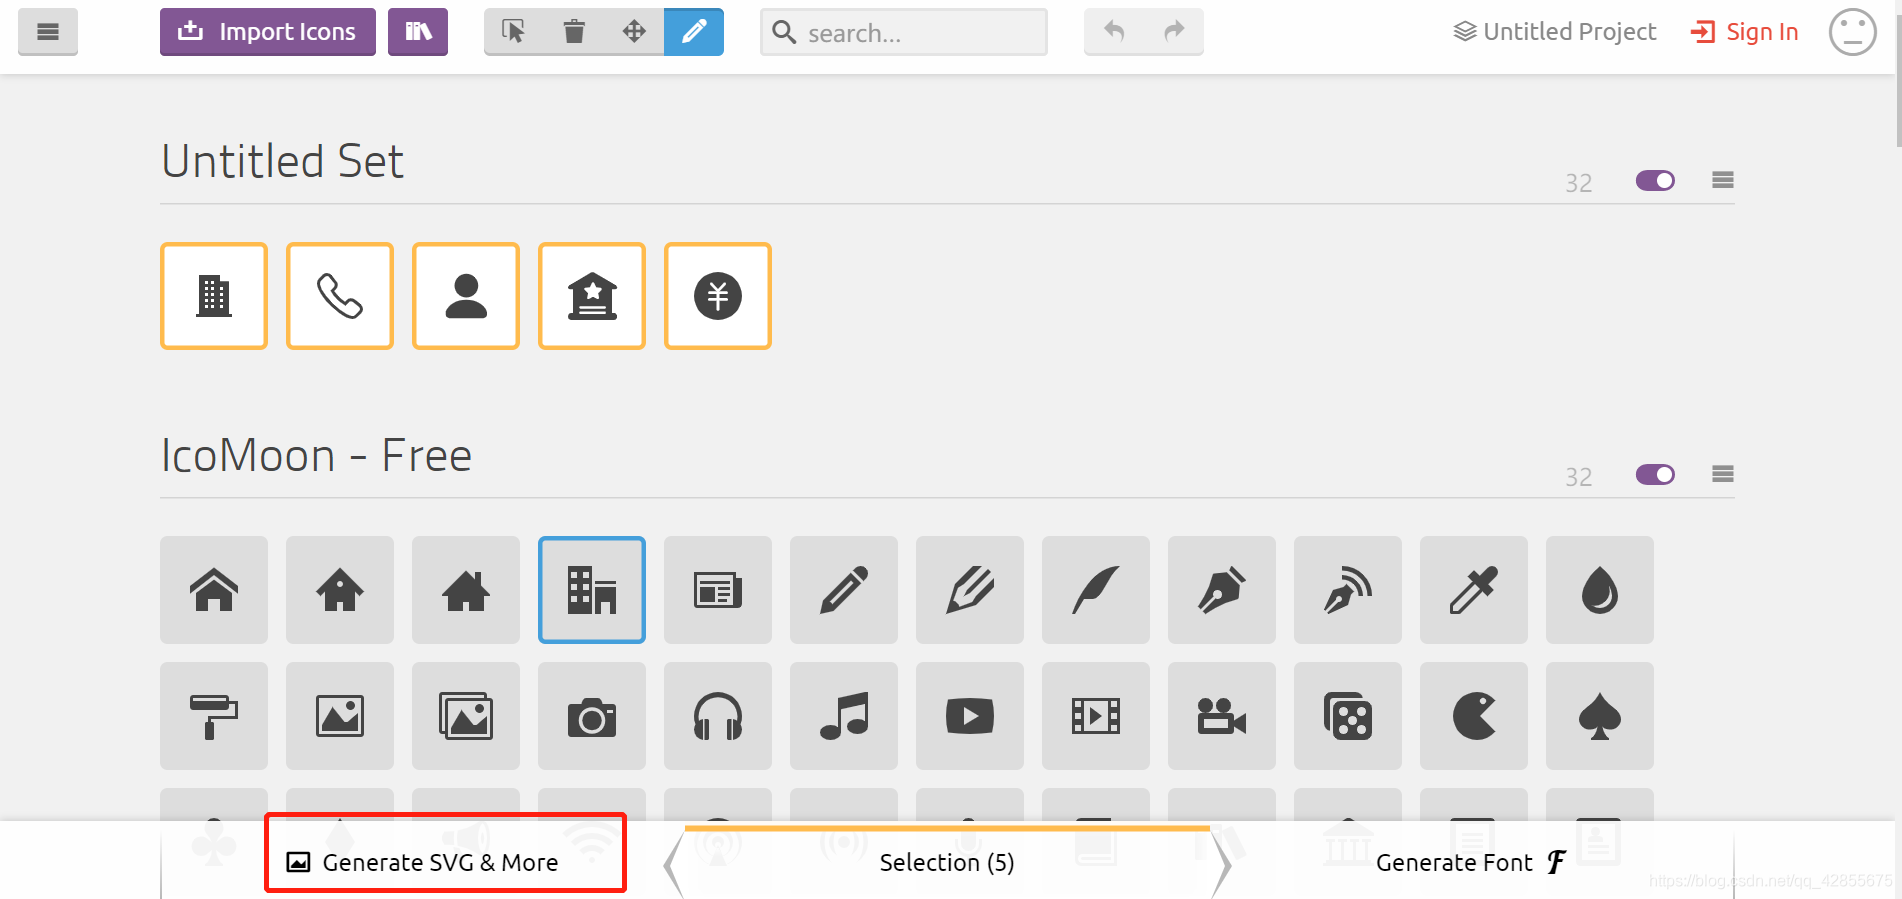Choose the Select arrow tool
The image size is (1902, 899).
coord(514,32)
